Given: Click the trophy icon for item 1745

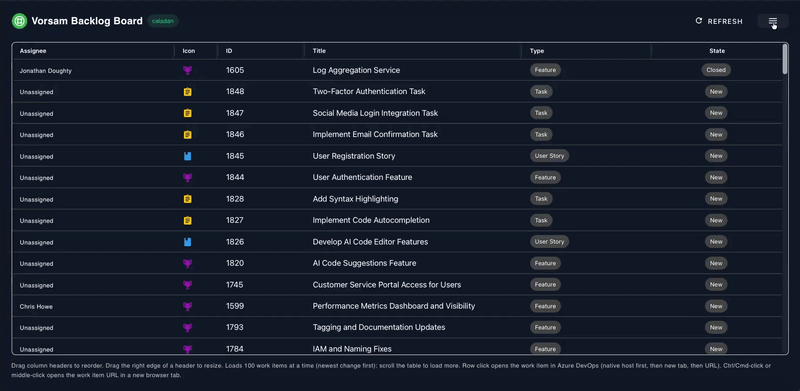Looking at the screenshot, I should tap(187, 285).
